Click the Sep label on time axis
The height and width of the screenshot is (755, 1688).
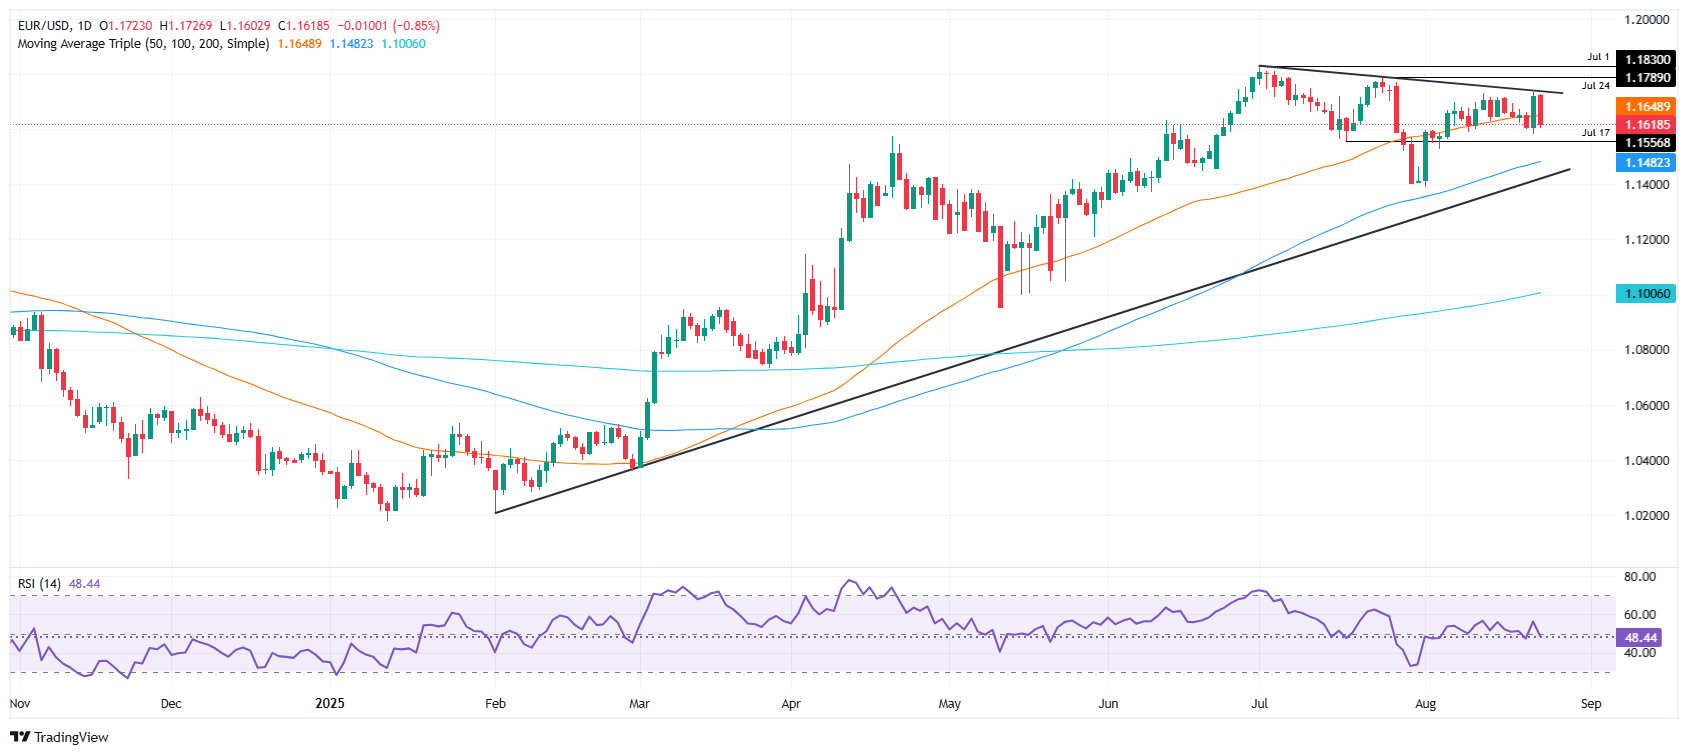pos(1591,703)
